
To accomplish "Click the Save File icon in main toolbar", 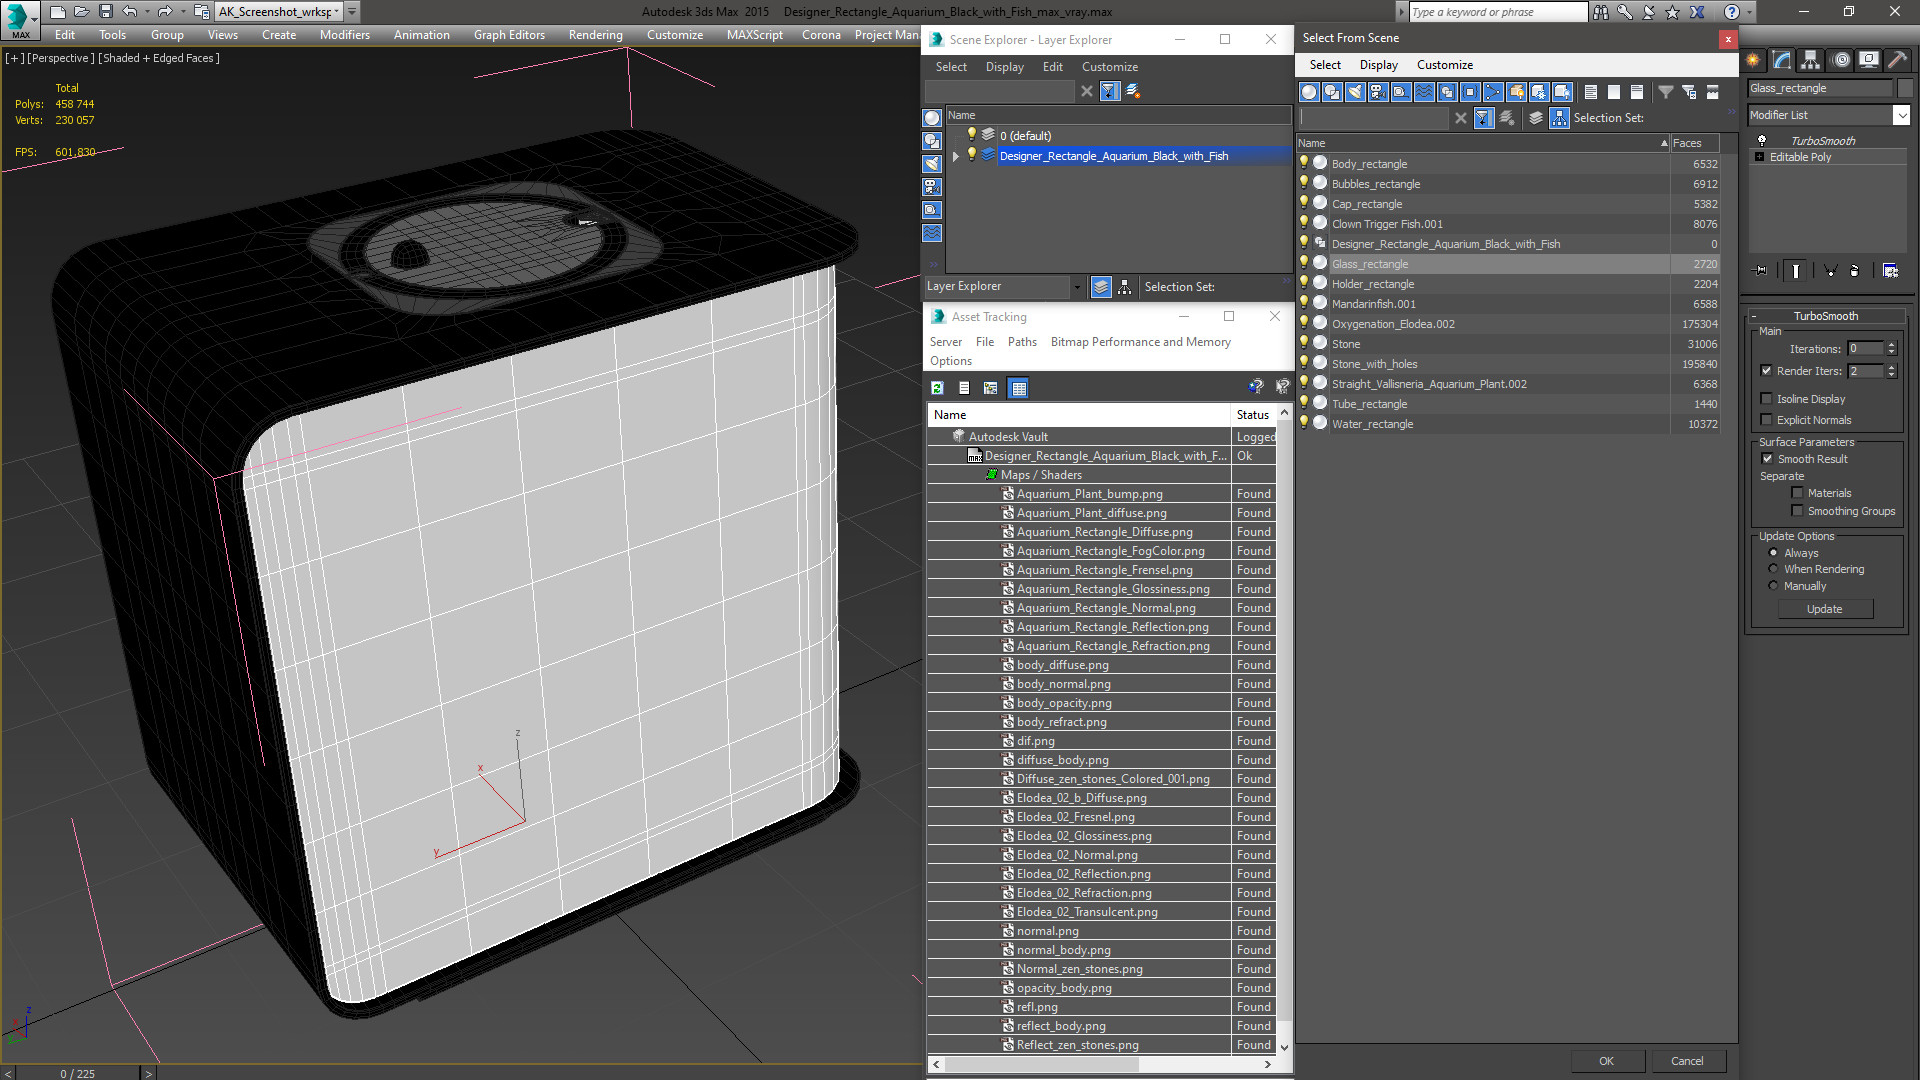I will (106, 12).
